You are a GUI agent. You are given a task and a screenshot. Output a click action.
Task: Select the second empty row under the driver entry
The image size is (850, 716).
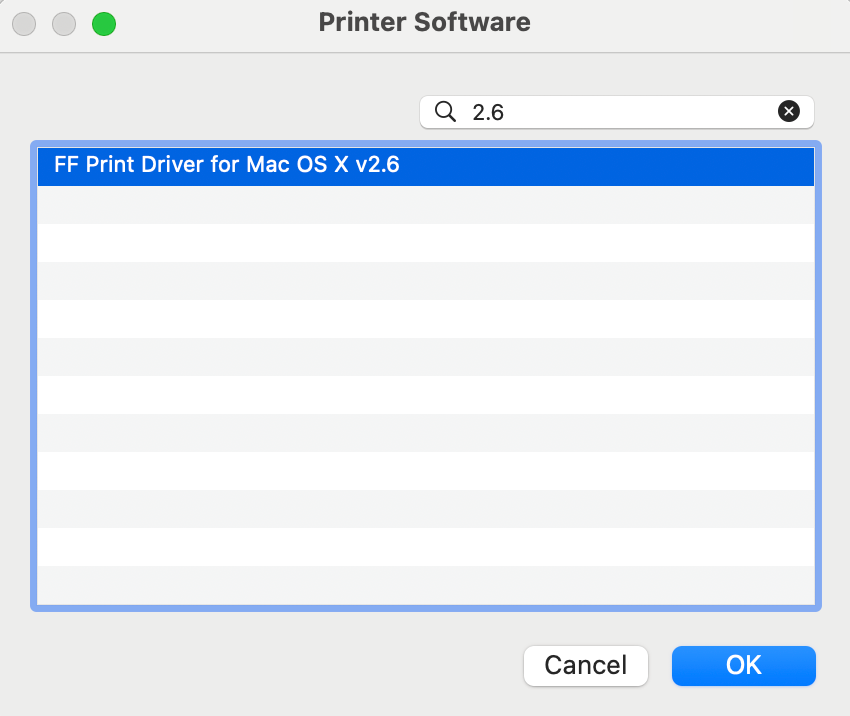click(x=426, y=243)
